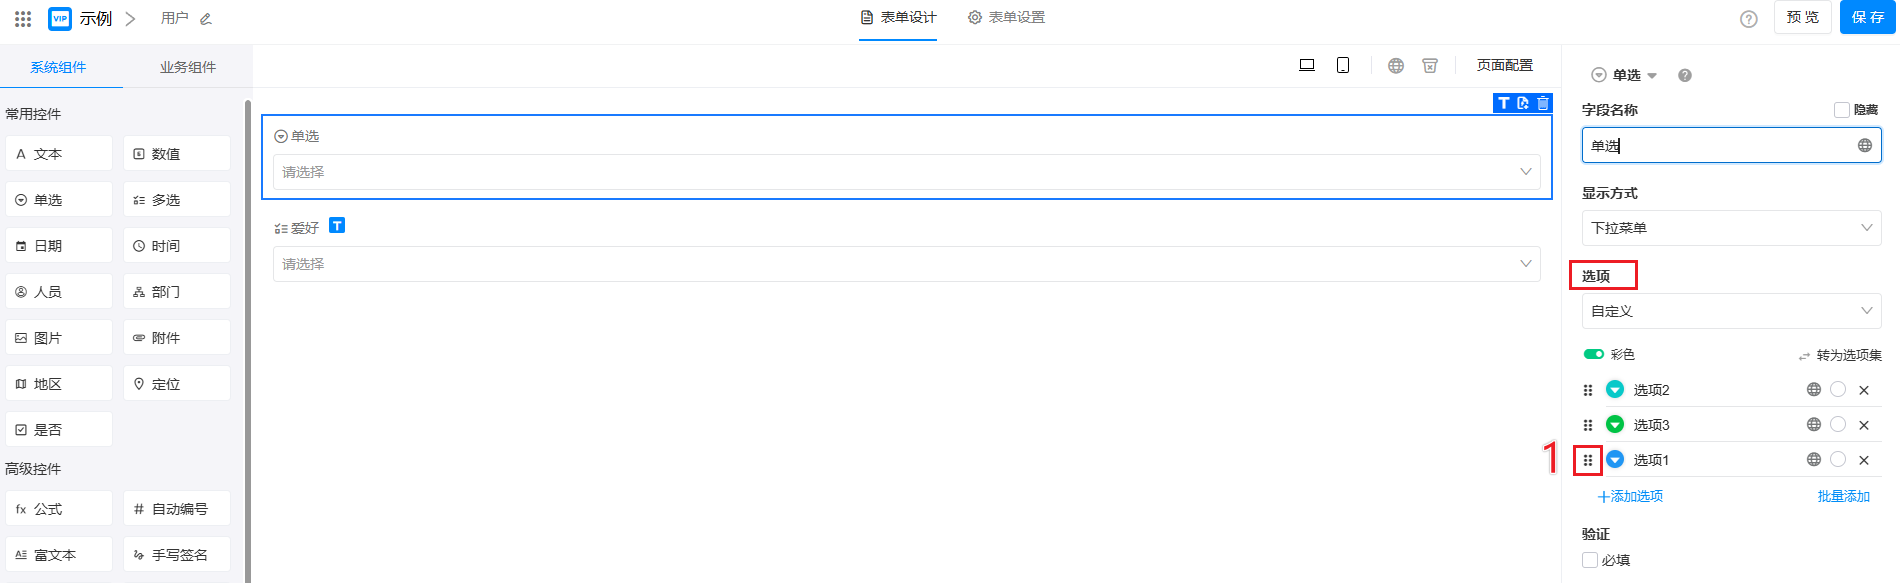Click the 添加选项 link
Image resolution: width=1900 pixels, height=583 pixels.
coord(1631,496)
